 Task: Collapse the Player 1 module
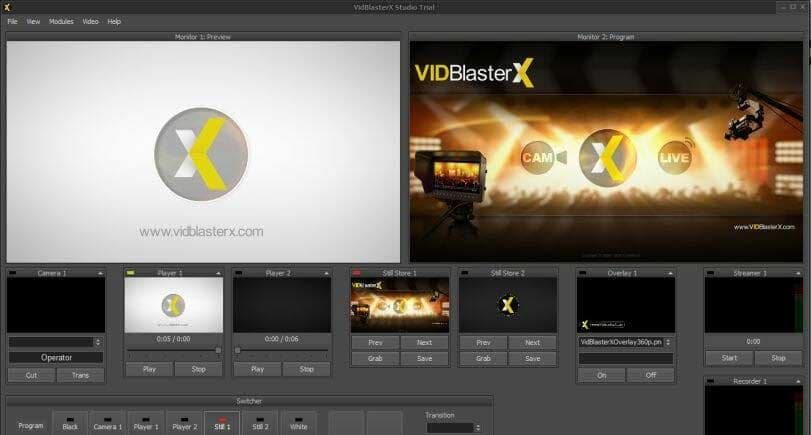[x=218, y=273]
